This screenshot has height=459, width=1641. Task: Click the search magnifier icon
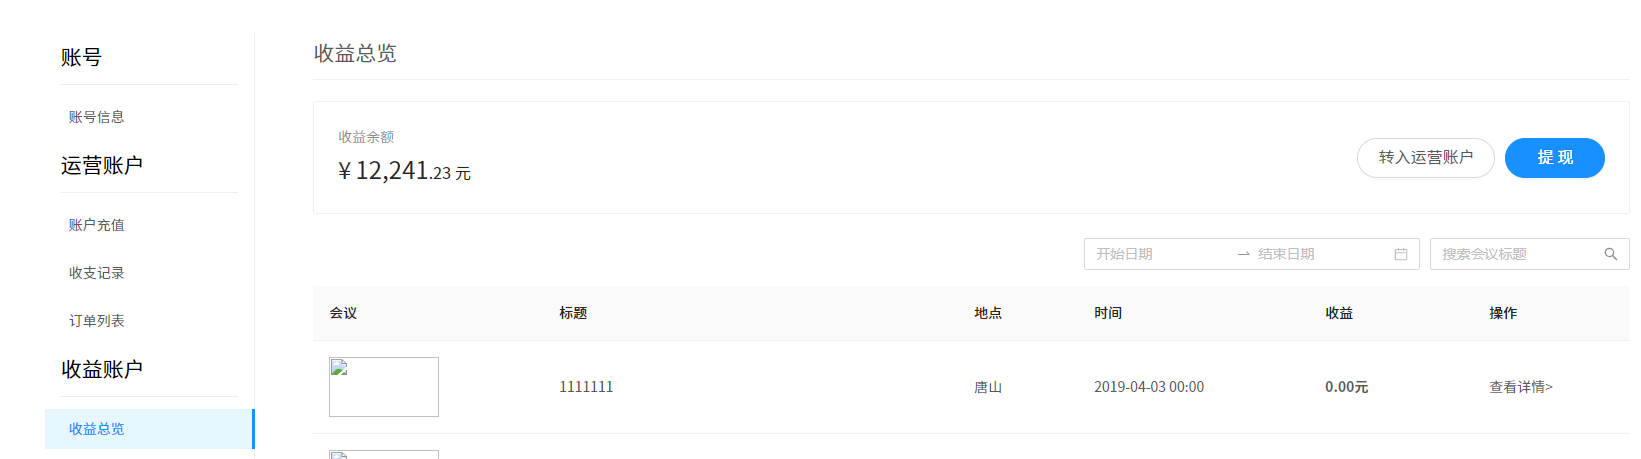pyautogui.click(x=1611, y=254)
